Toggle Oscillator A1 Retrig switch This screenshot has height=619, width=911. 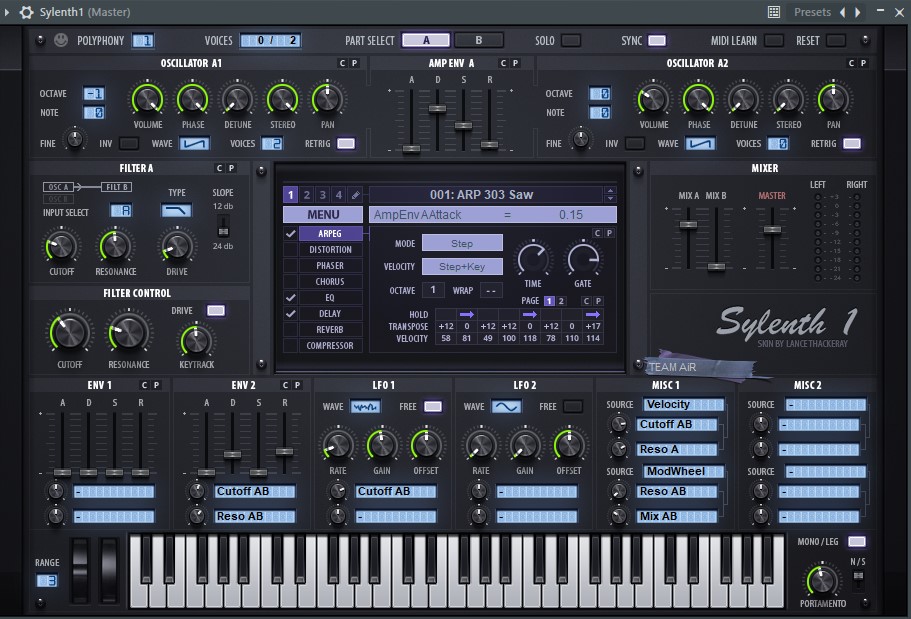(346, 143)
